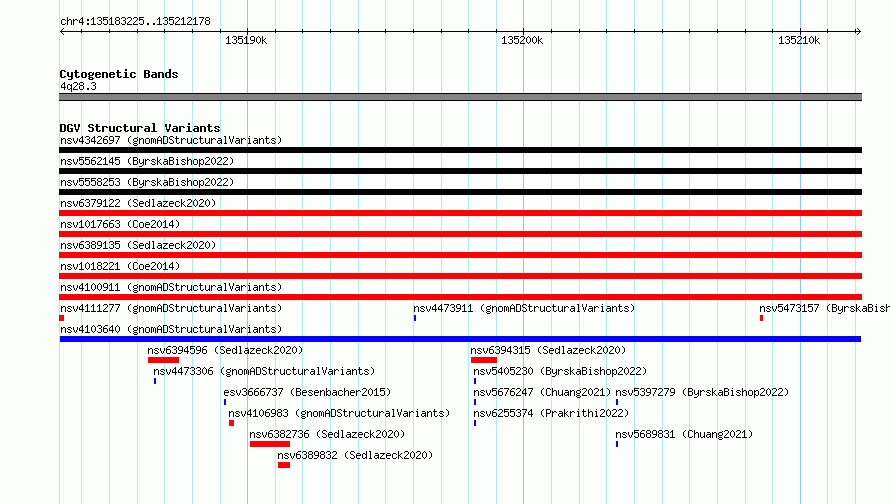
Task: Click nsv4103640 gnomAD variant label
Action: tap(171, 329)
